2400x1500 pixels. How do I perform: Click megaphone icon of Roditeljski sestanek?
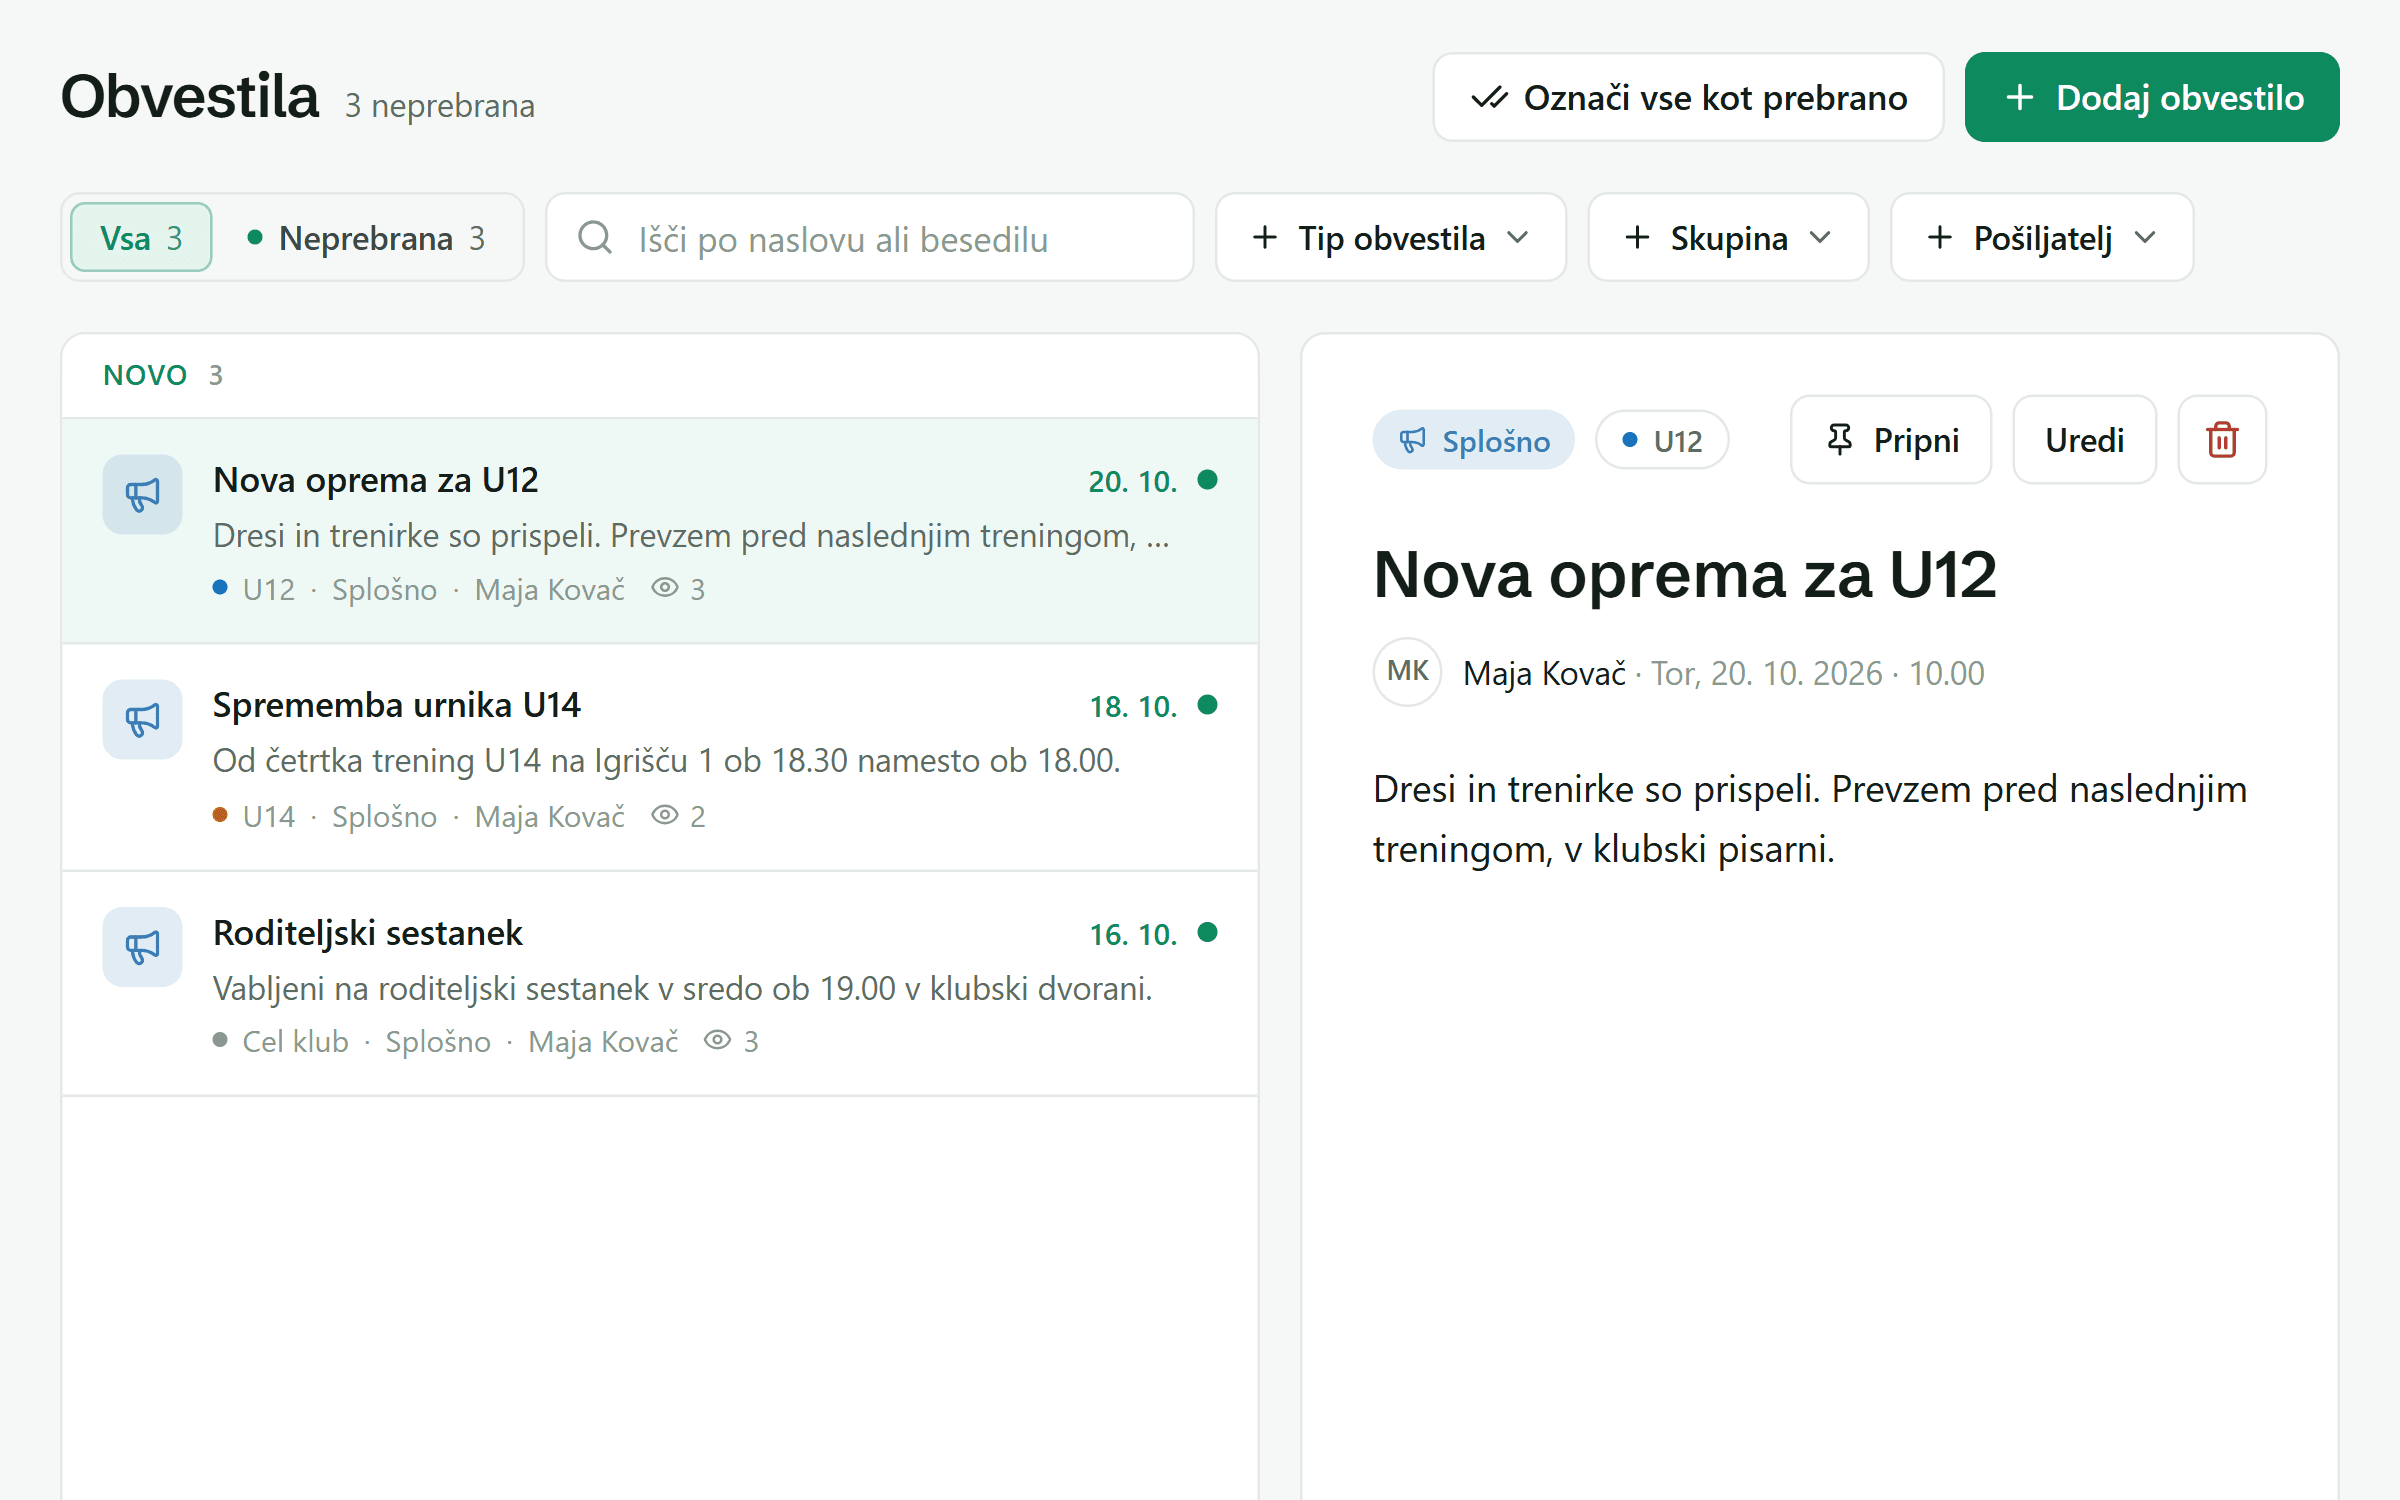click(142, 946)
